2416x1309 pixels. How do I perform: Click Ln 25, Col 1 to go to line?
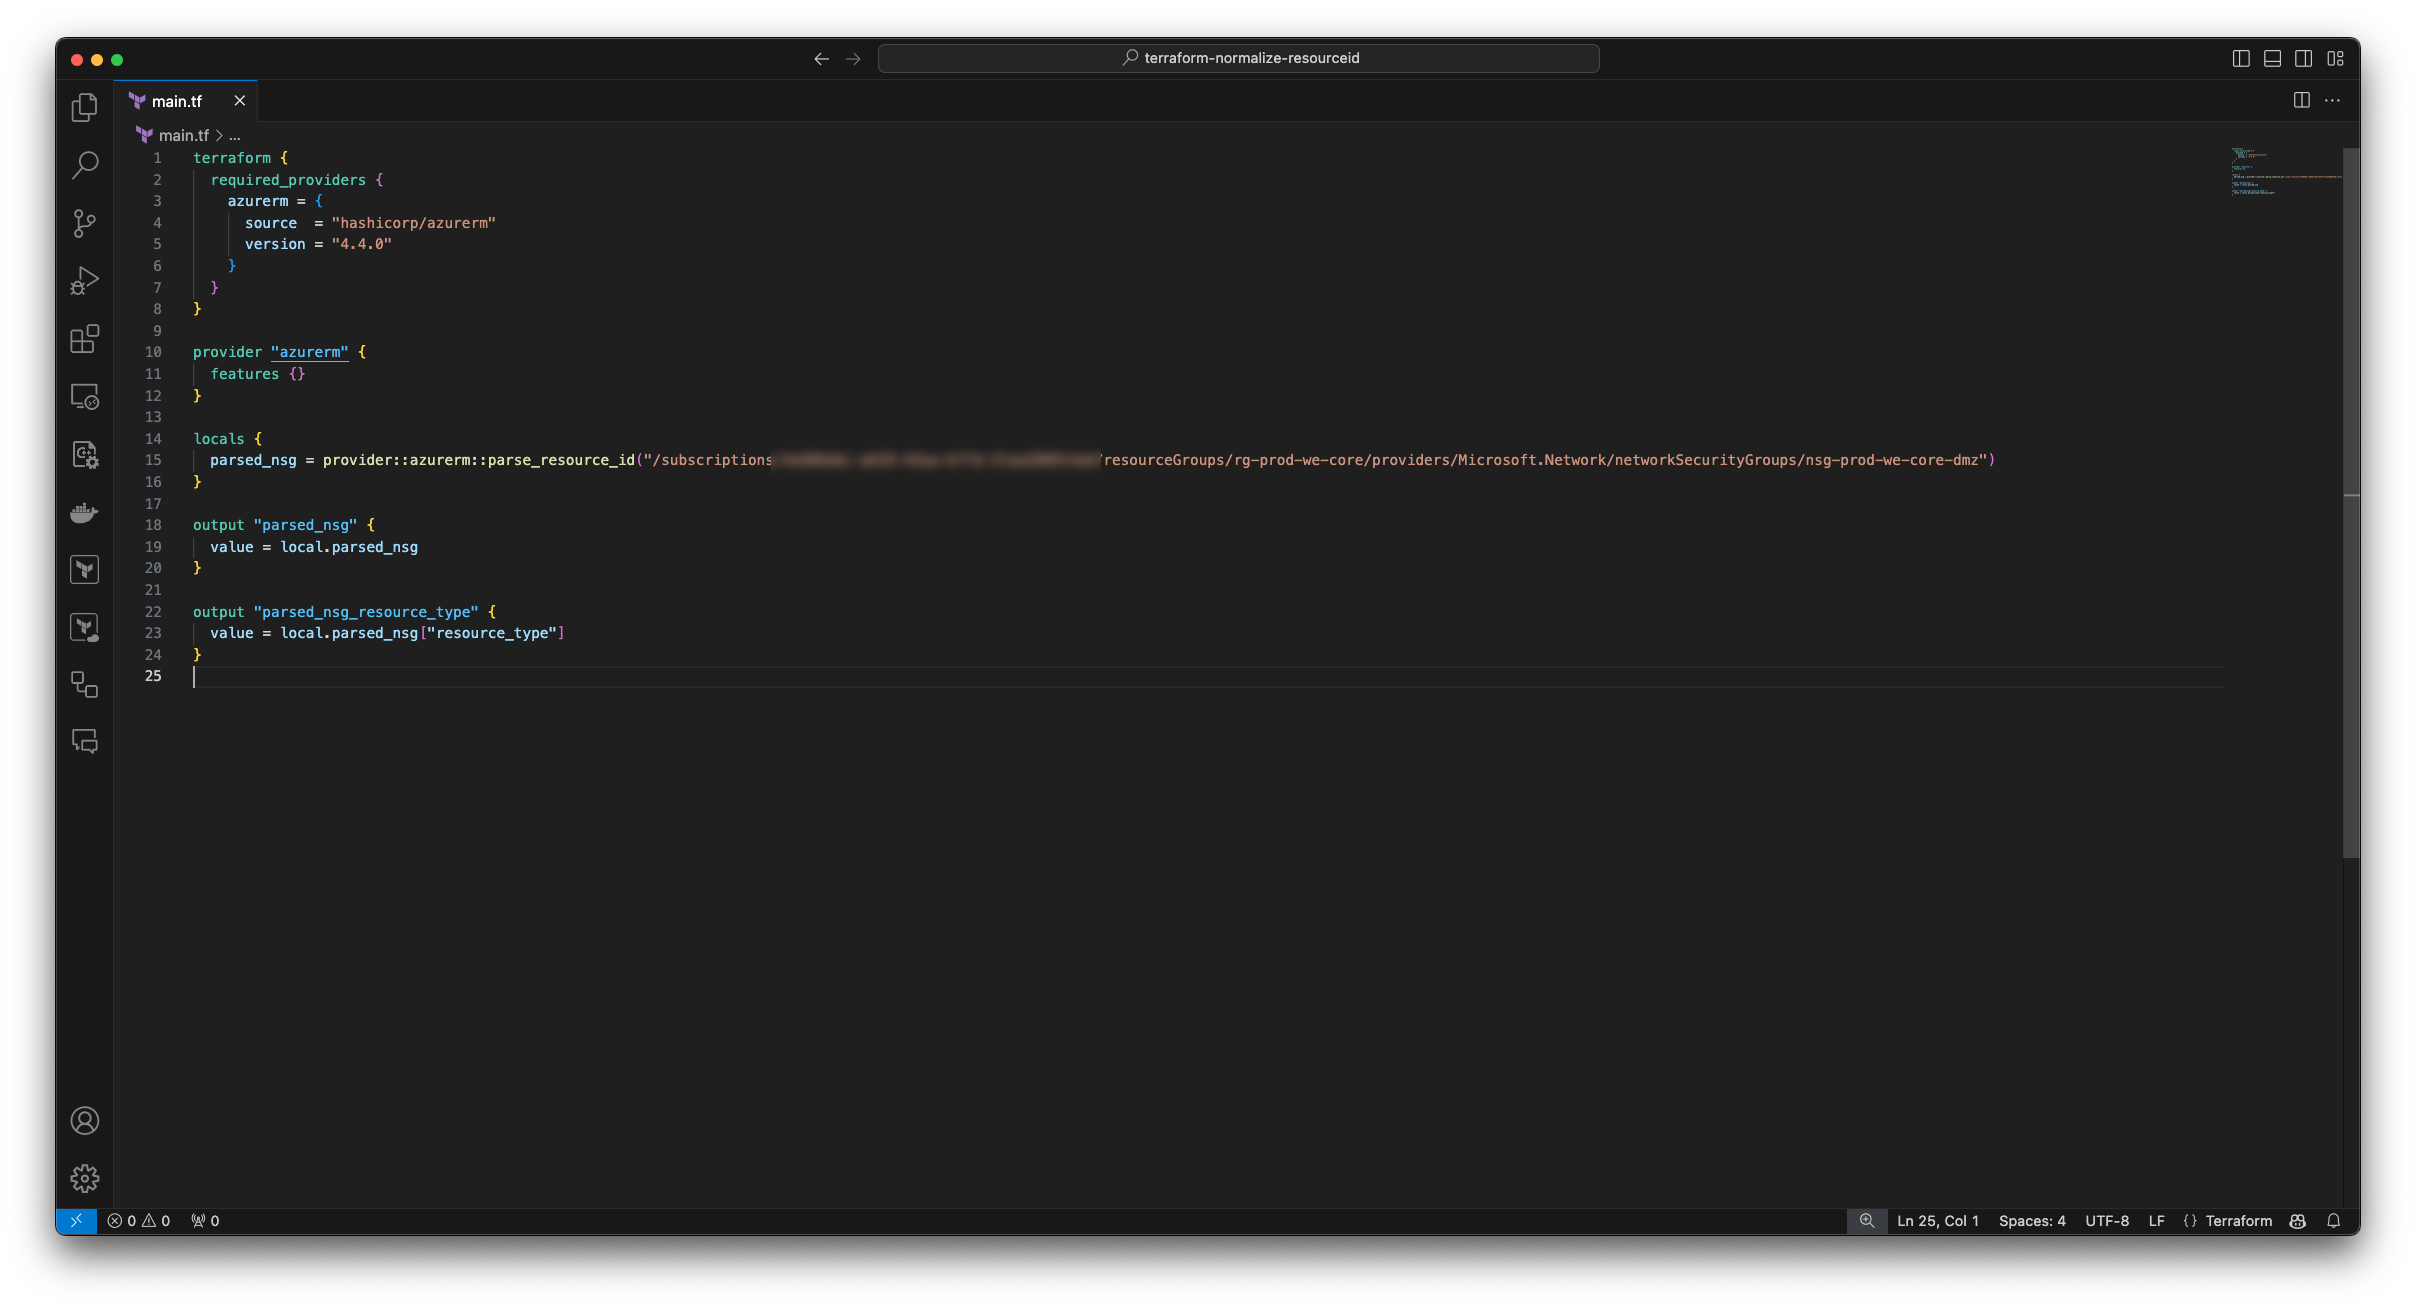1938,1220
